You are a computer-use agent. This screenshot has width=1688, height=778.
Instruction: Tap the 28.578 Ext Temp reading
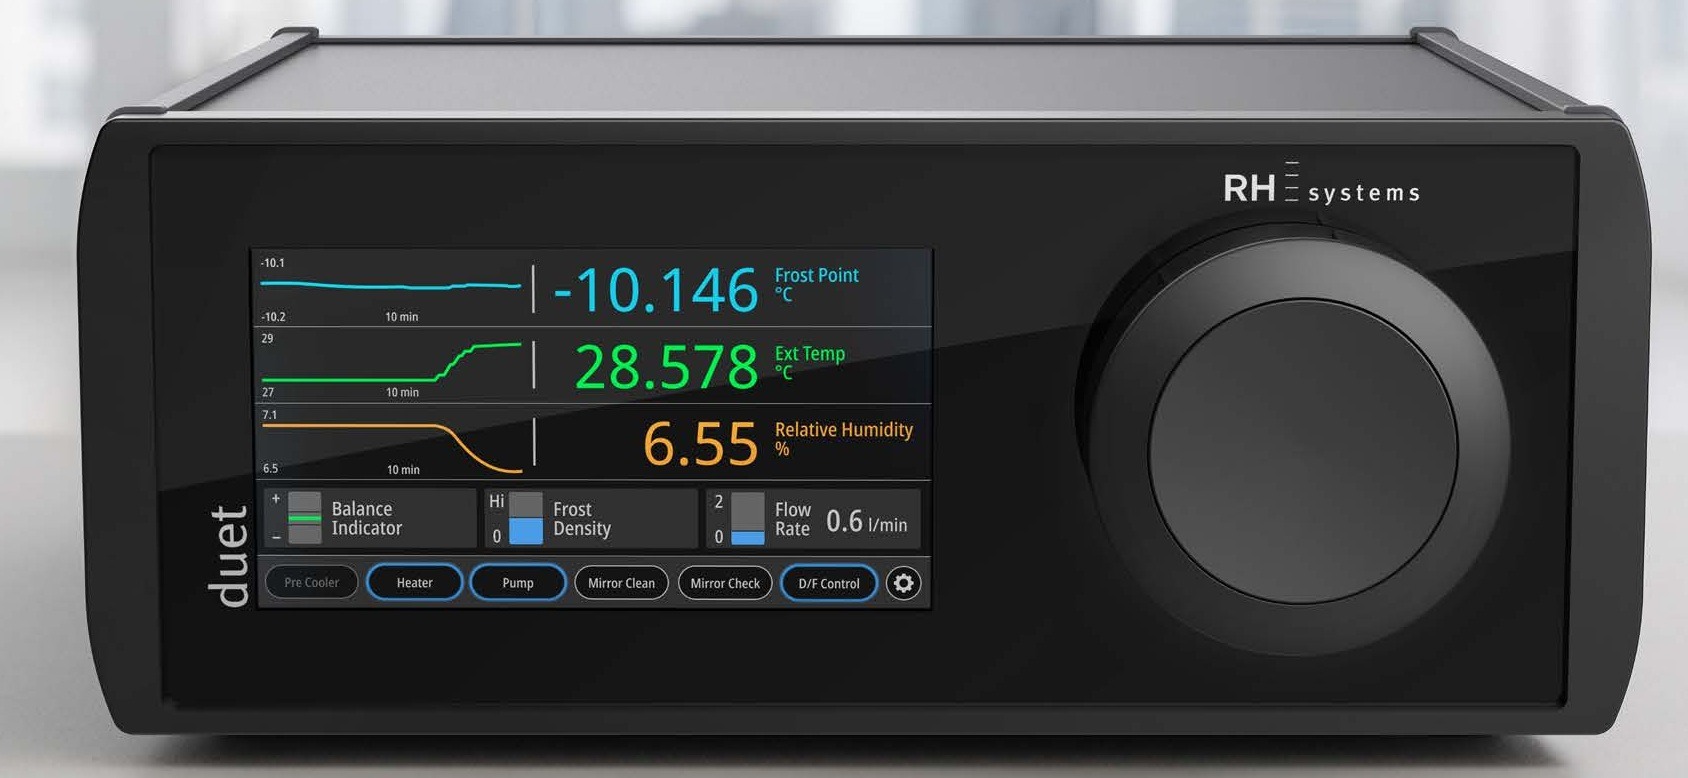coord(666,367)
